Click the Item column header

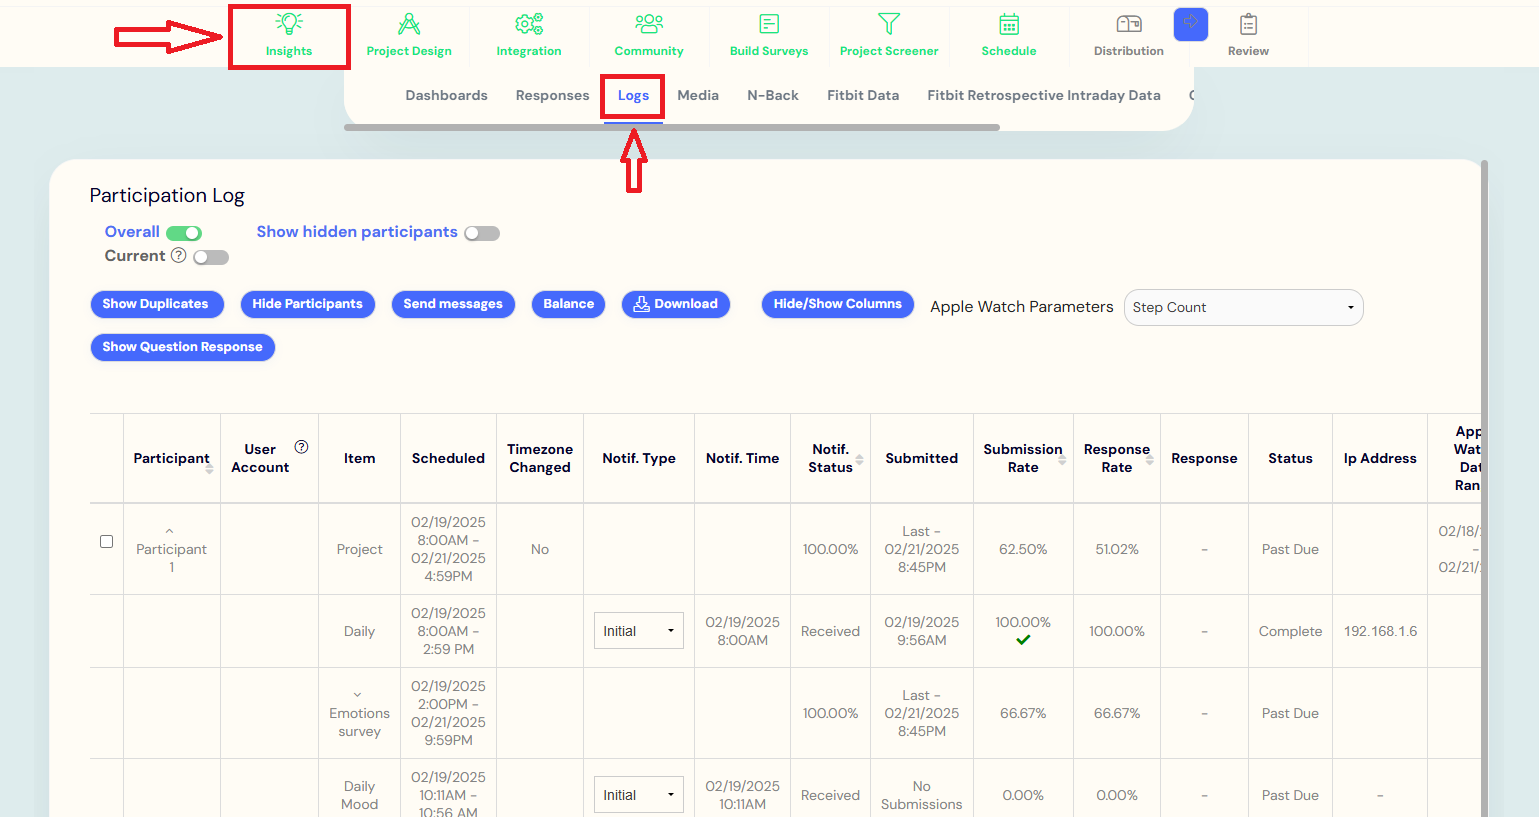click(x=359, y=458)
